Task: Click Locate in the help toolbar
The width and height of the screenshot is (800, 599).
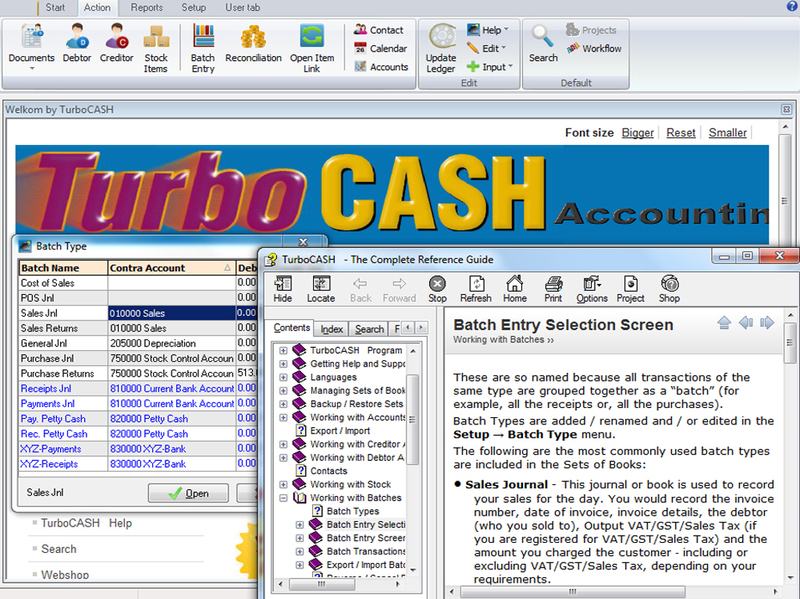Action: click(x=321, y=289)
